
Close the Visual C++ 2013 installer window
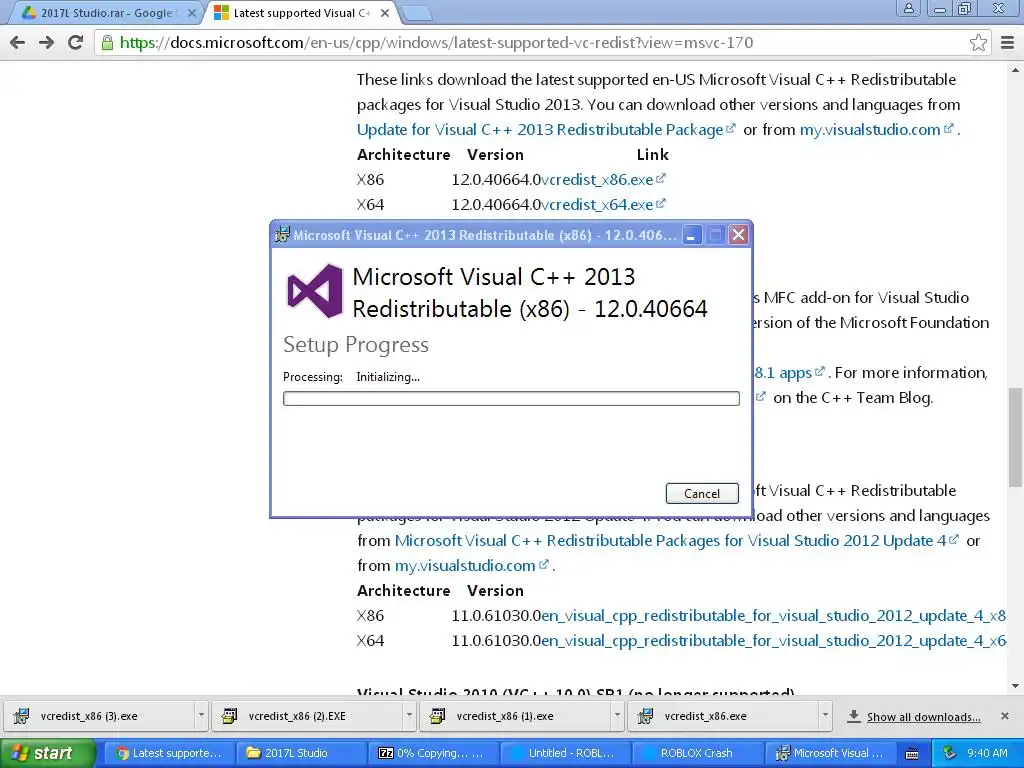pos(739,235)
